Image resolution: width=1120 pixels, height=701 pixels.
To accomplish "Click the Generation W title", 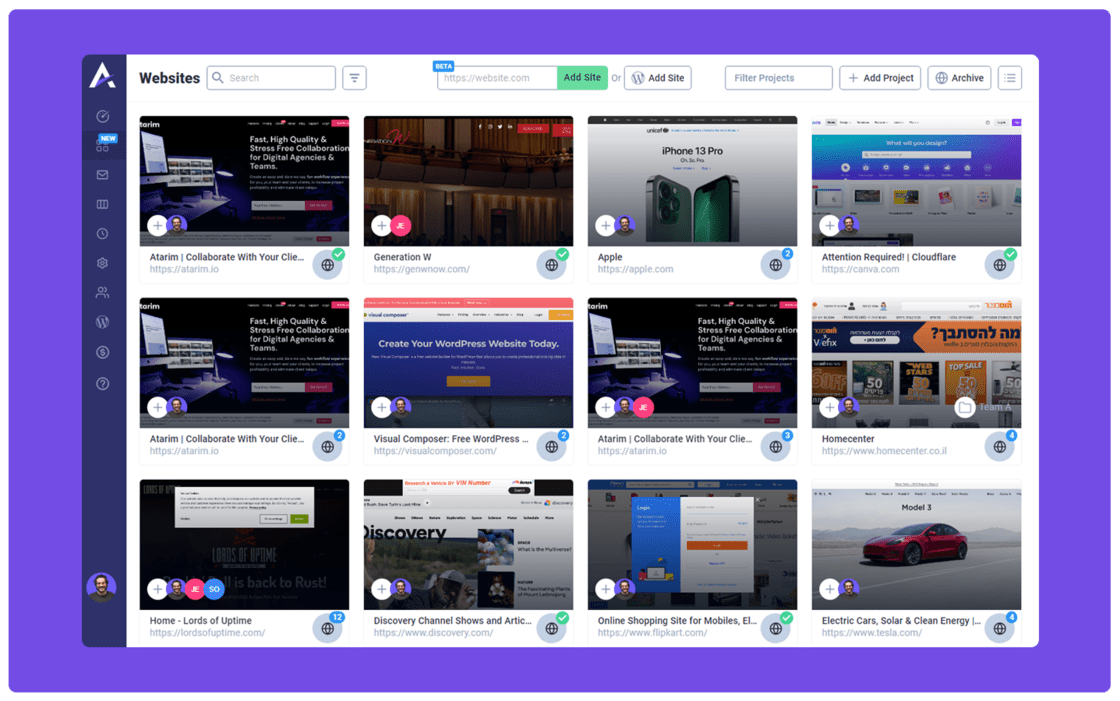I will coord(402,257).
